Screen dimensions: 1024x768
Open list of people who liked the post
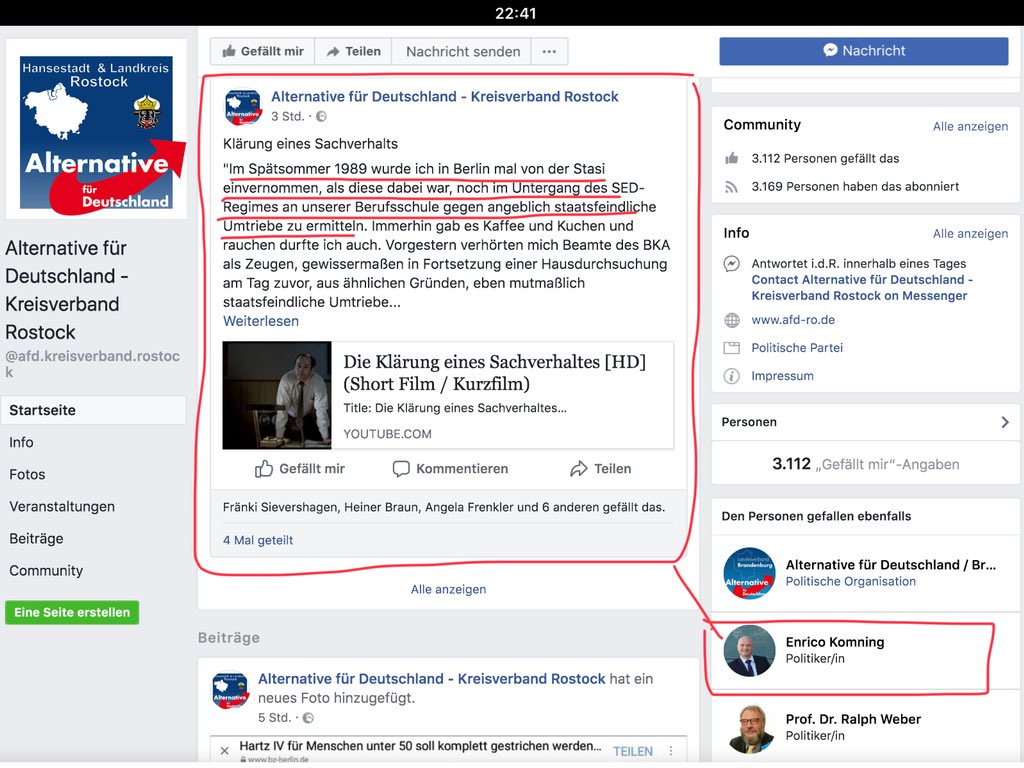coord(443,507)
